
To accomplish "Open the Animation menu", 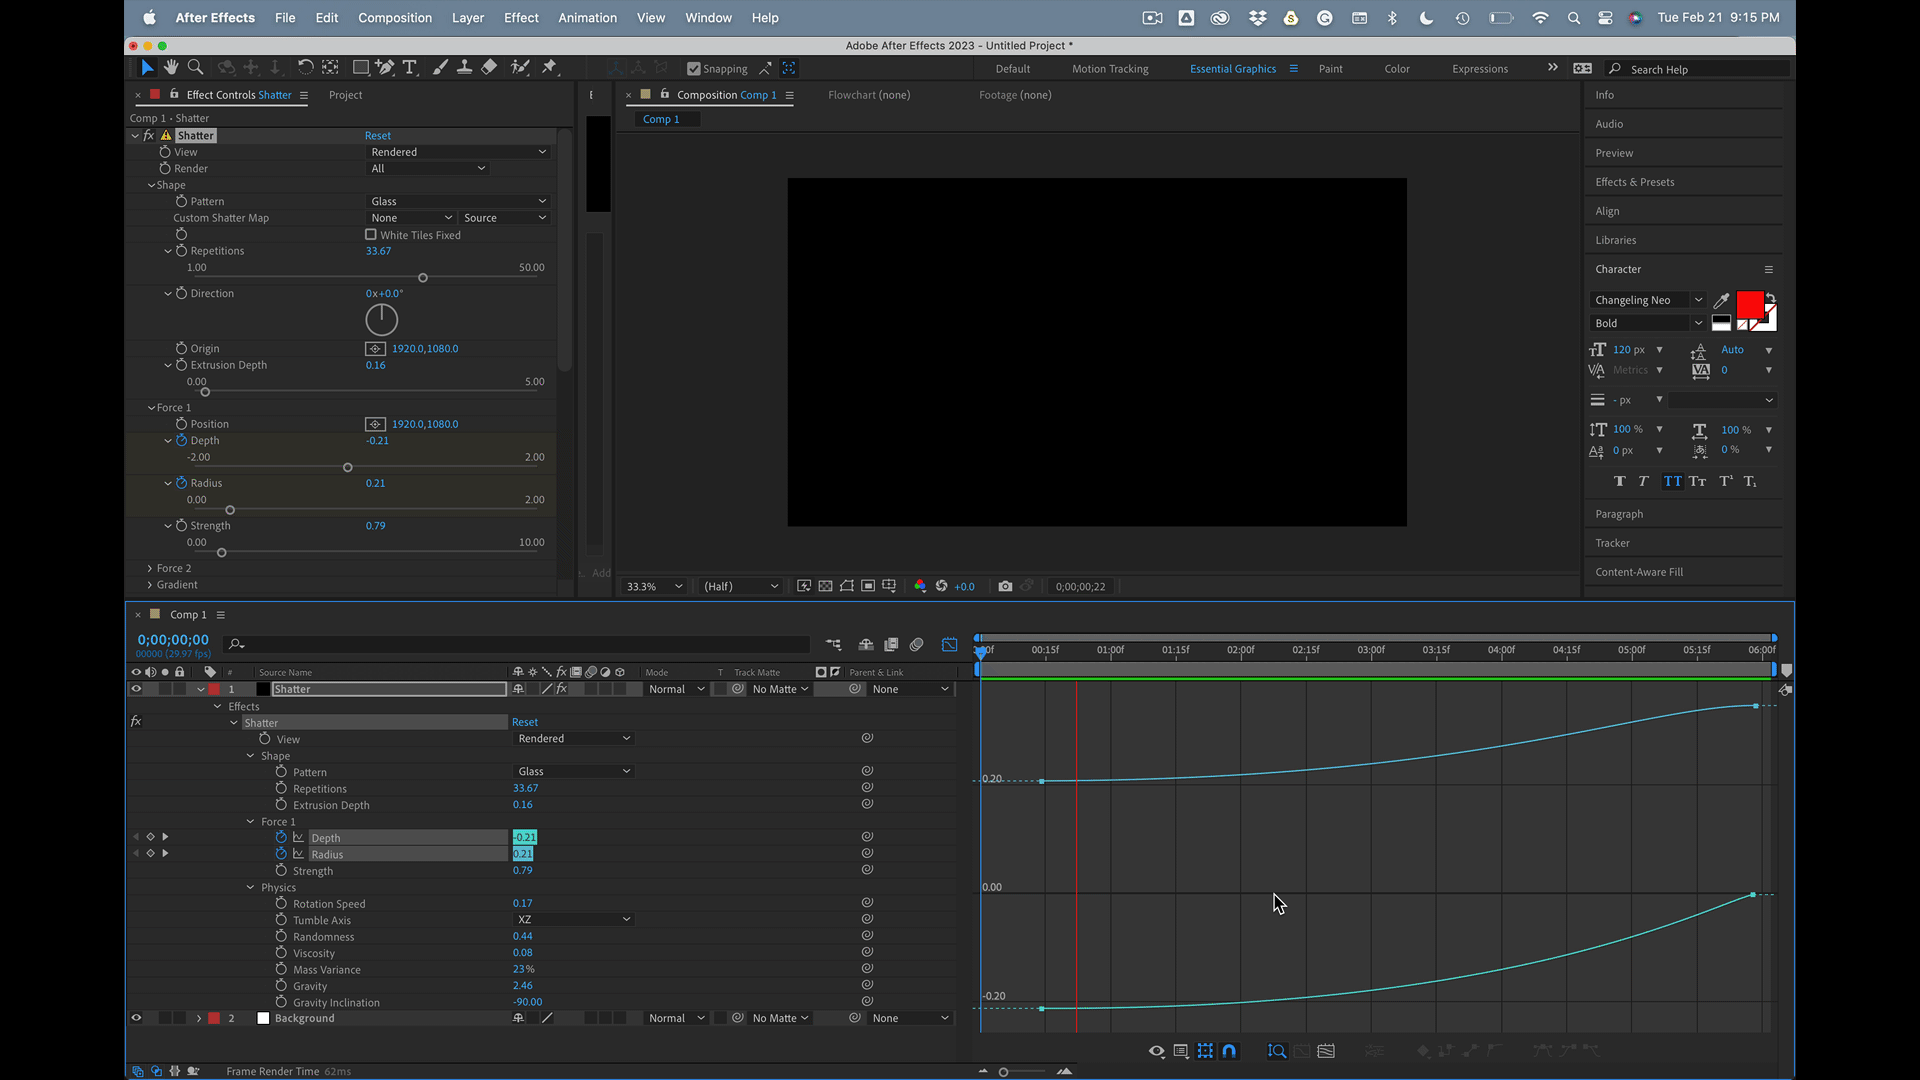I will click(587, 17).
